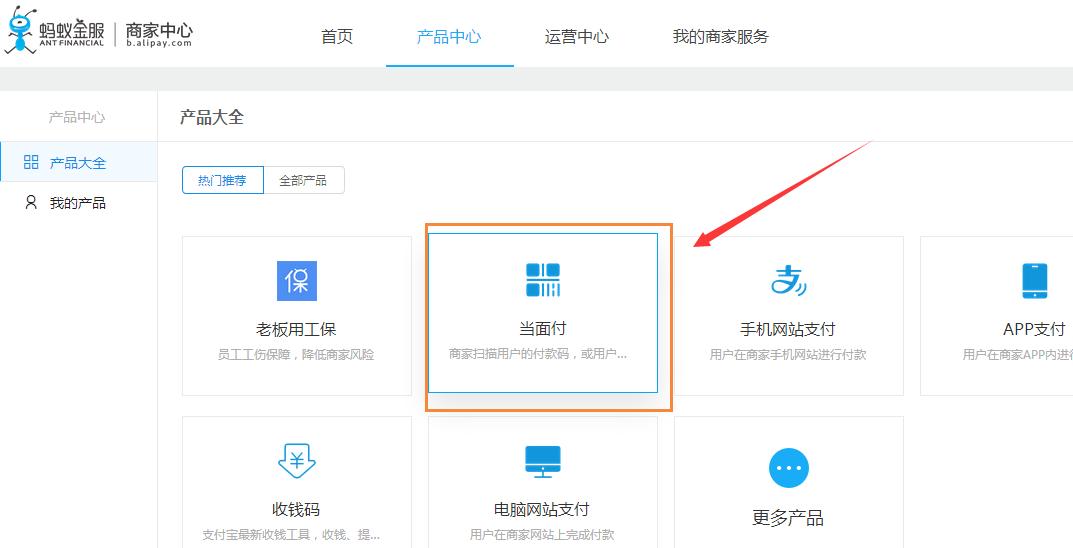
Task: Open the 运营中心 tab
Action: [x=576, y=37]
